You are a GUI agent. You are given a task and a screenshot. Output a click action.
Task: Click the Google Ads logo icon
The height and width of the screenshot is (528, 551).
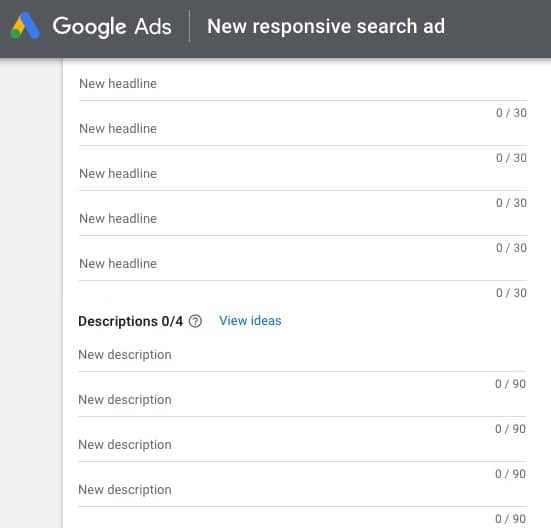click(x=25, y=26)
